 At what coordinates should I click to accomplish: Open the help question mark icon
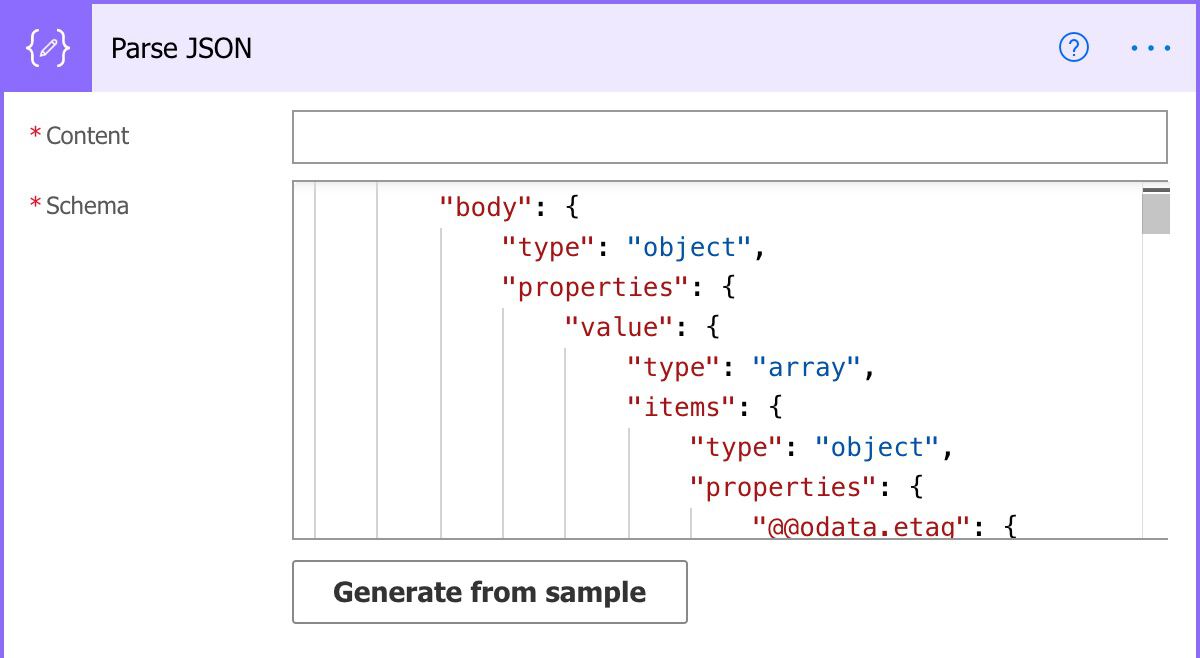click(1073, 48)
